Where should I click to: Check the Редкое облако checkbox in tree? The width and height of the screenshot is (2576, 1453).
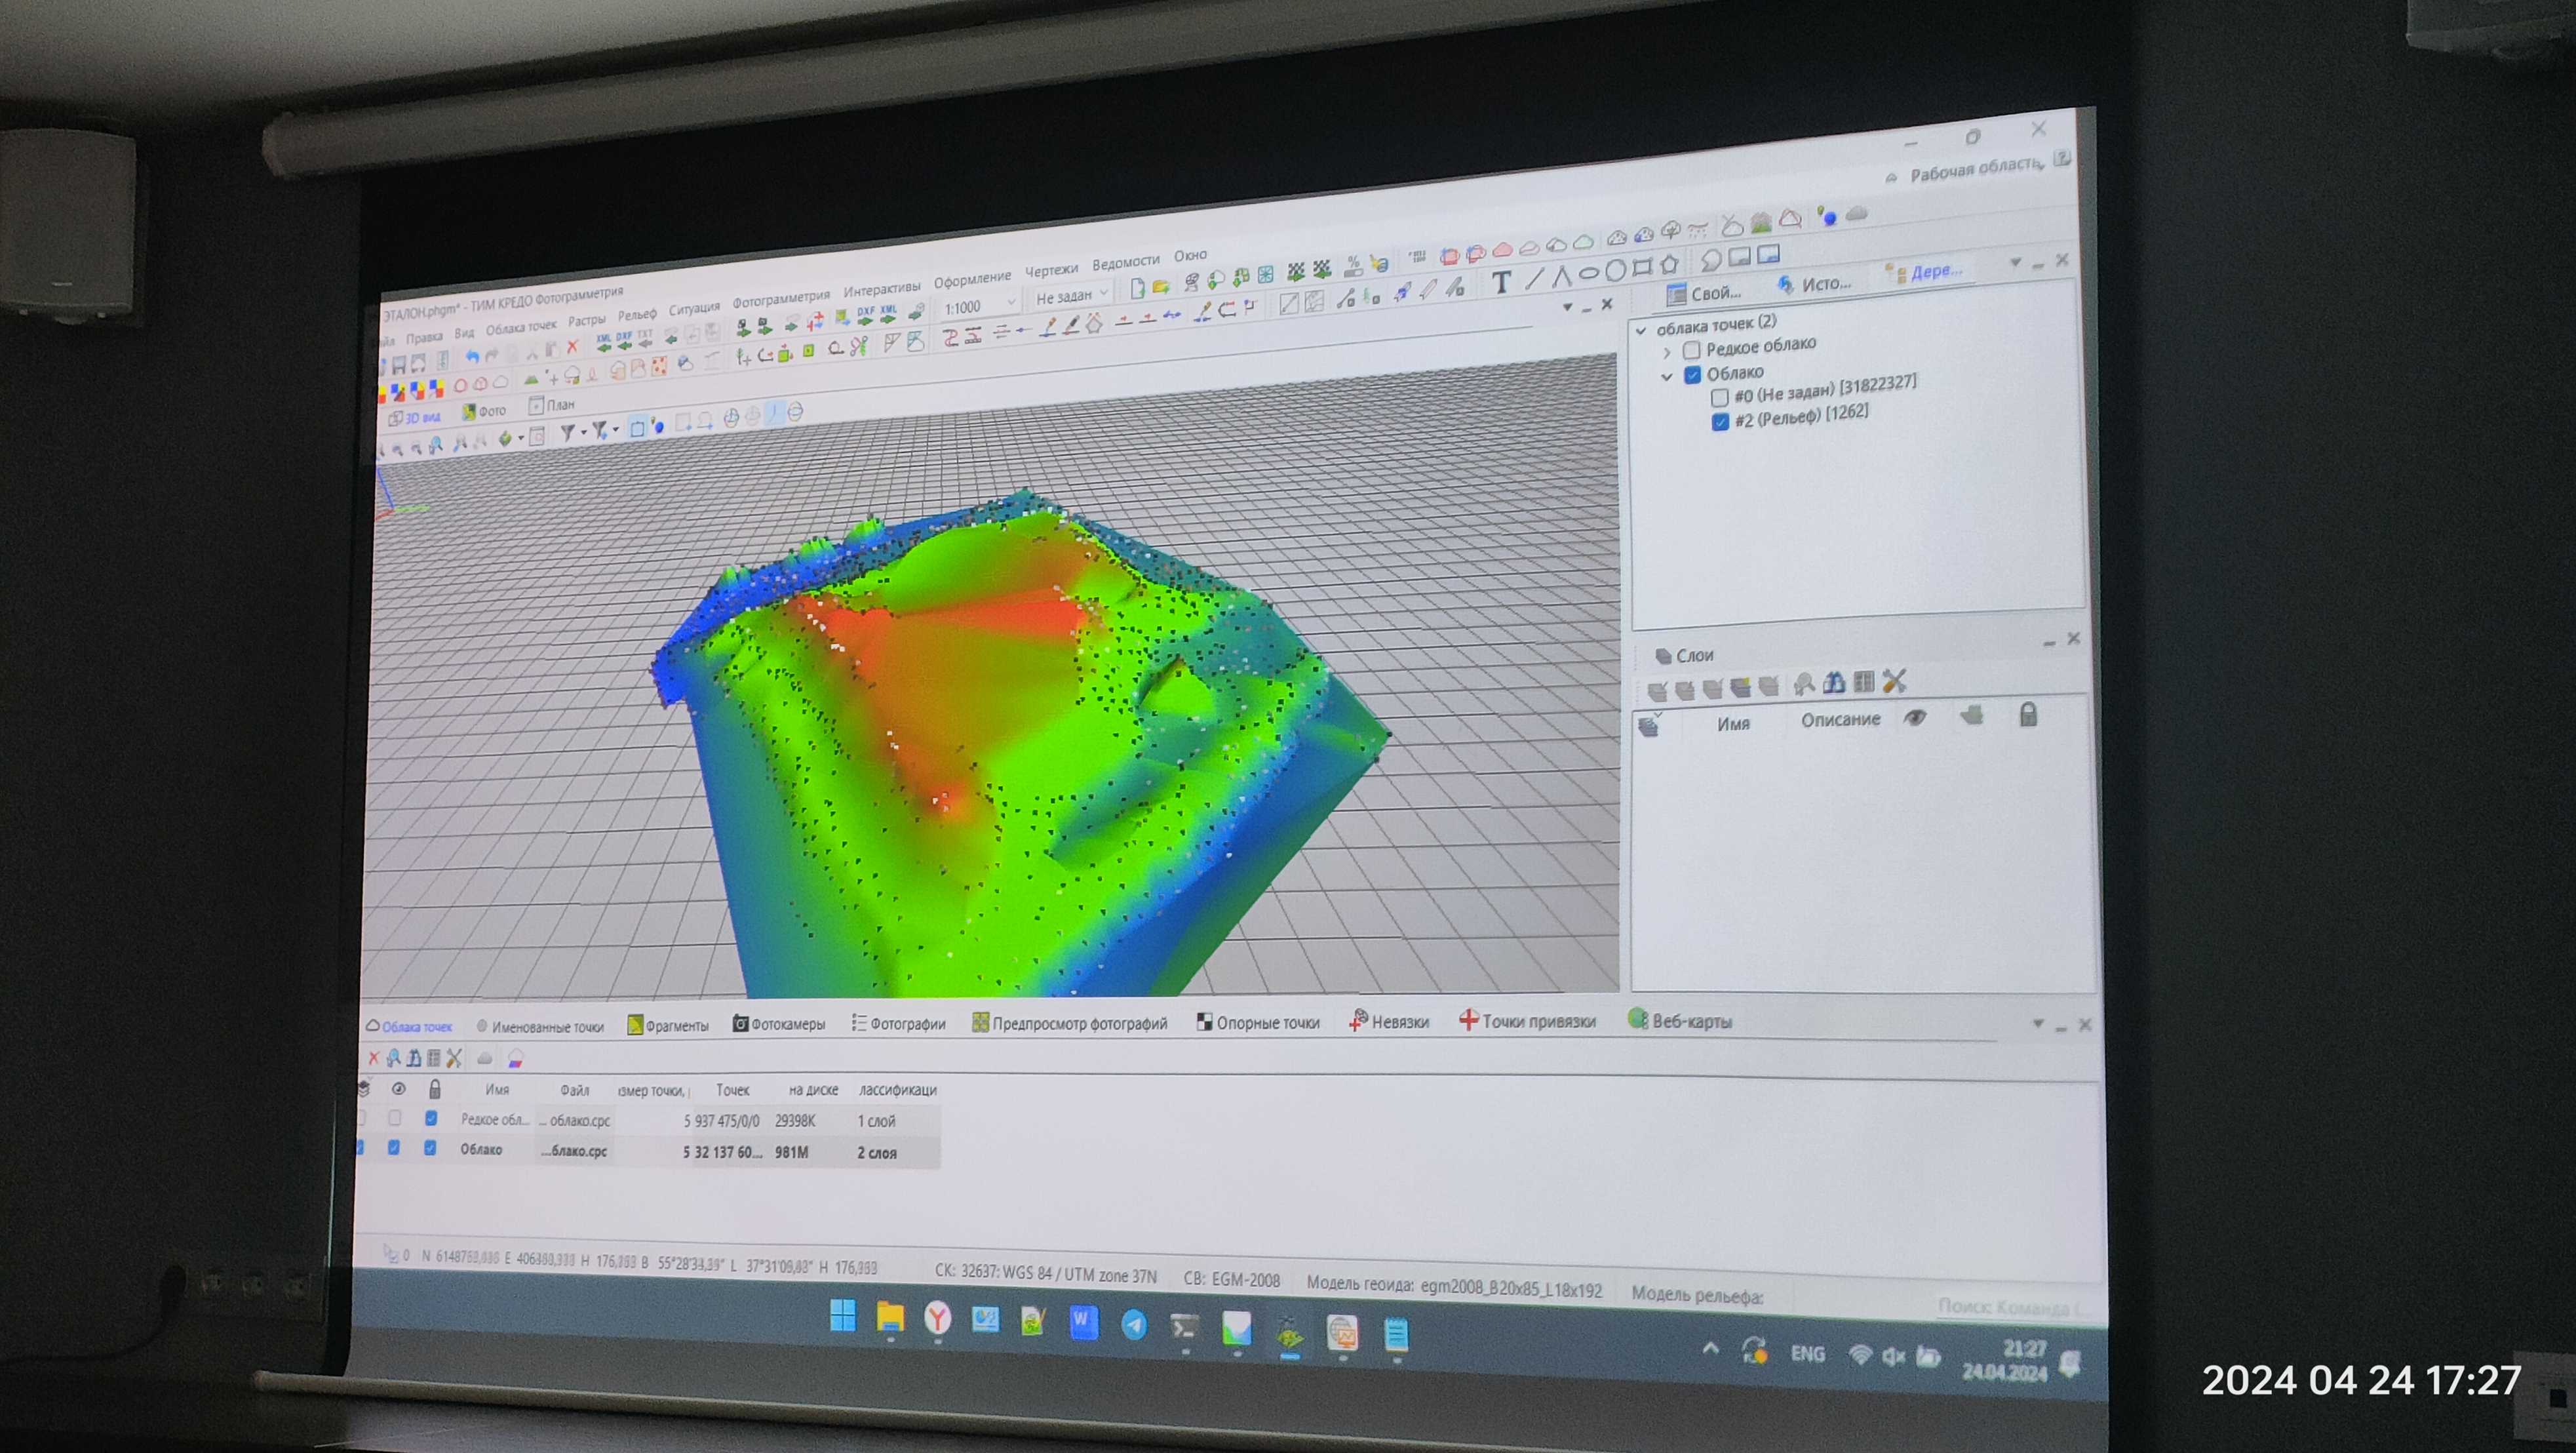[1691, 350]
